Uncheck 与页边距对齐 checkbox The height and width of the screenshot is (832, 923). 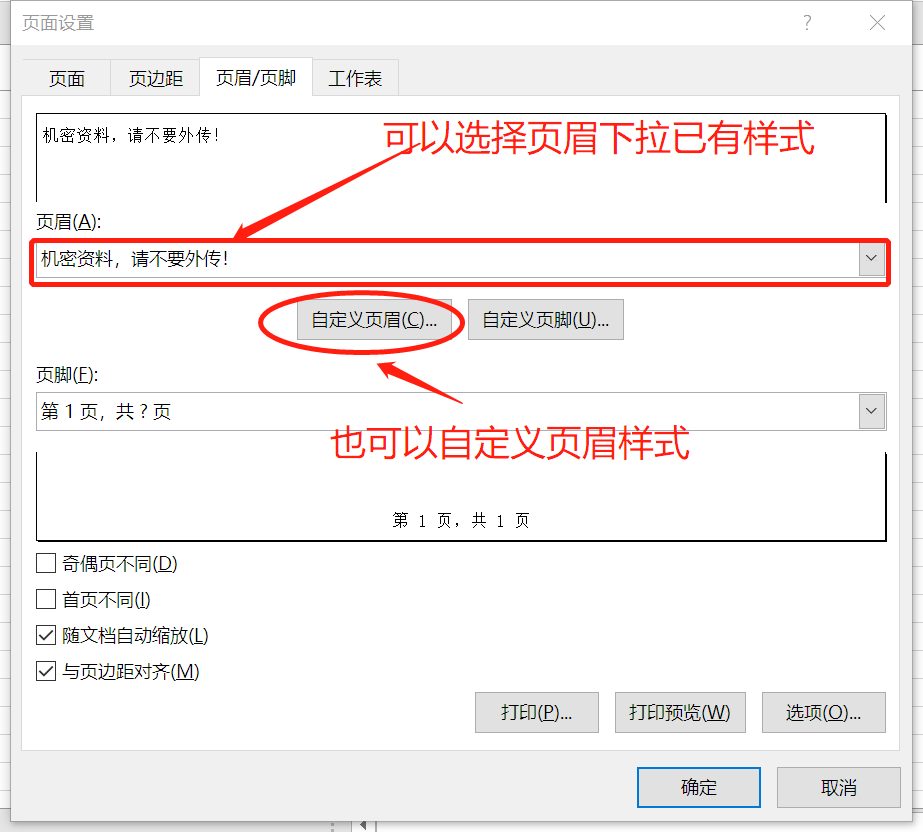pyautogui.click(x=46, y=671)
